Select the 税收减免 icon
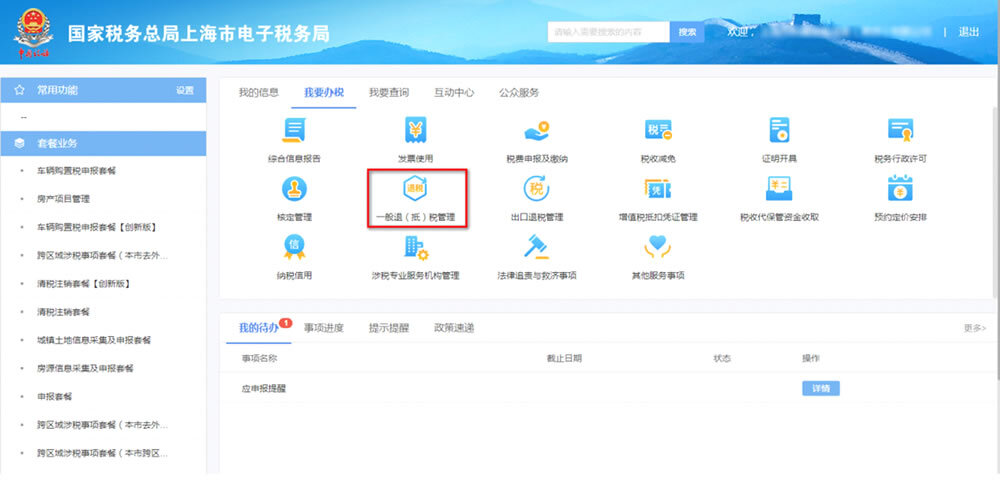The width and height of the screenshot is (1000, 494). (657, 131)
